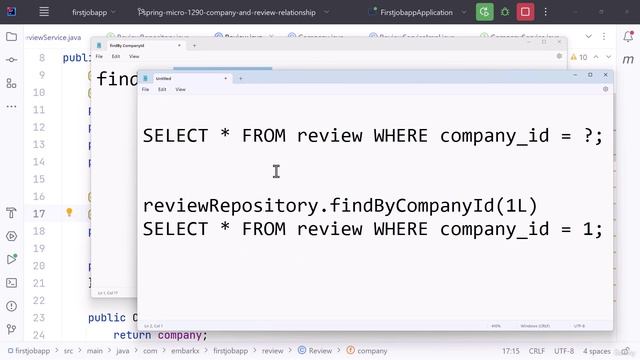
Task: Go to next highlighted problem arrow
Action: pyautogui.click(x=609, y=57)
